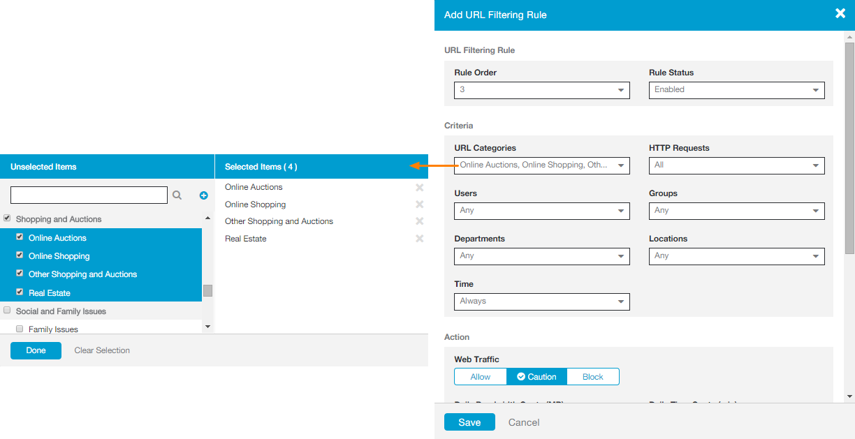Click the Clear Selection link

[102, 351]
